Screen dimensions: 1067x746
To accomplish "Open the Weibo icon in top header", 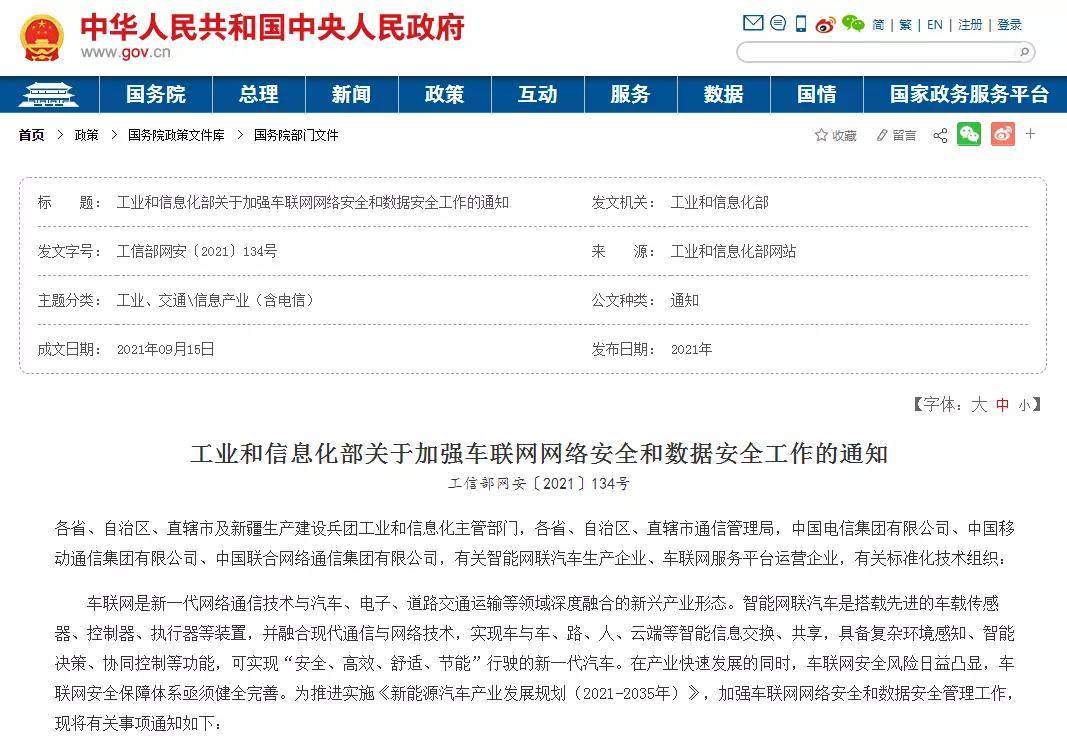I will pyautogui.click(x=825, y=25).
